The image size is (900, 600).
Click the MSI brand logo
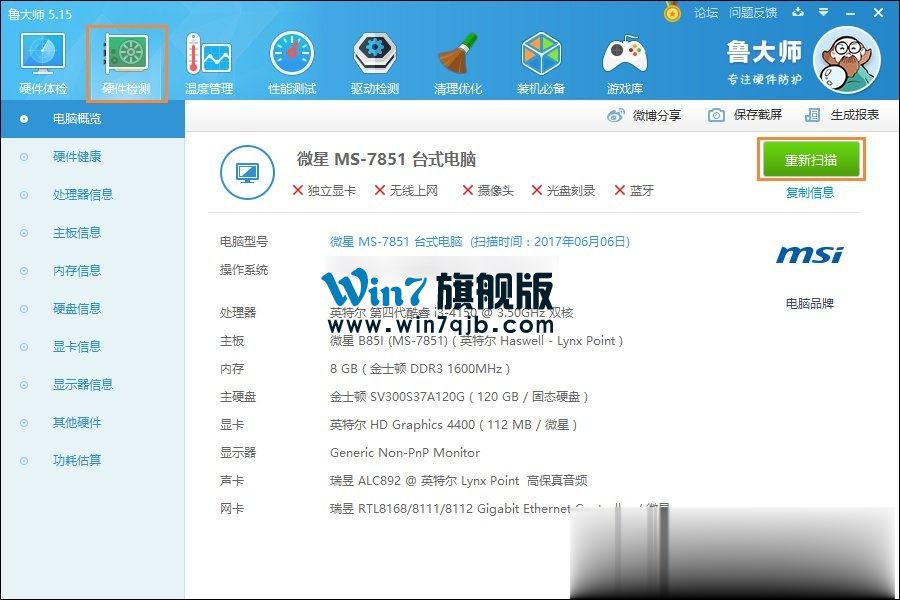[810, 254]
